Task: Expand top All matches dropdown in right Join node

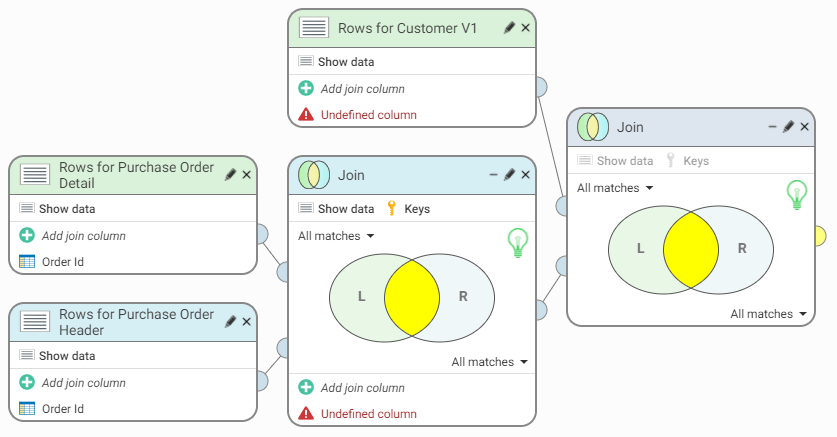Action: pyautogui.click(x=615, y=188)
